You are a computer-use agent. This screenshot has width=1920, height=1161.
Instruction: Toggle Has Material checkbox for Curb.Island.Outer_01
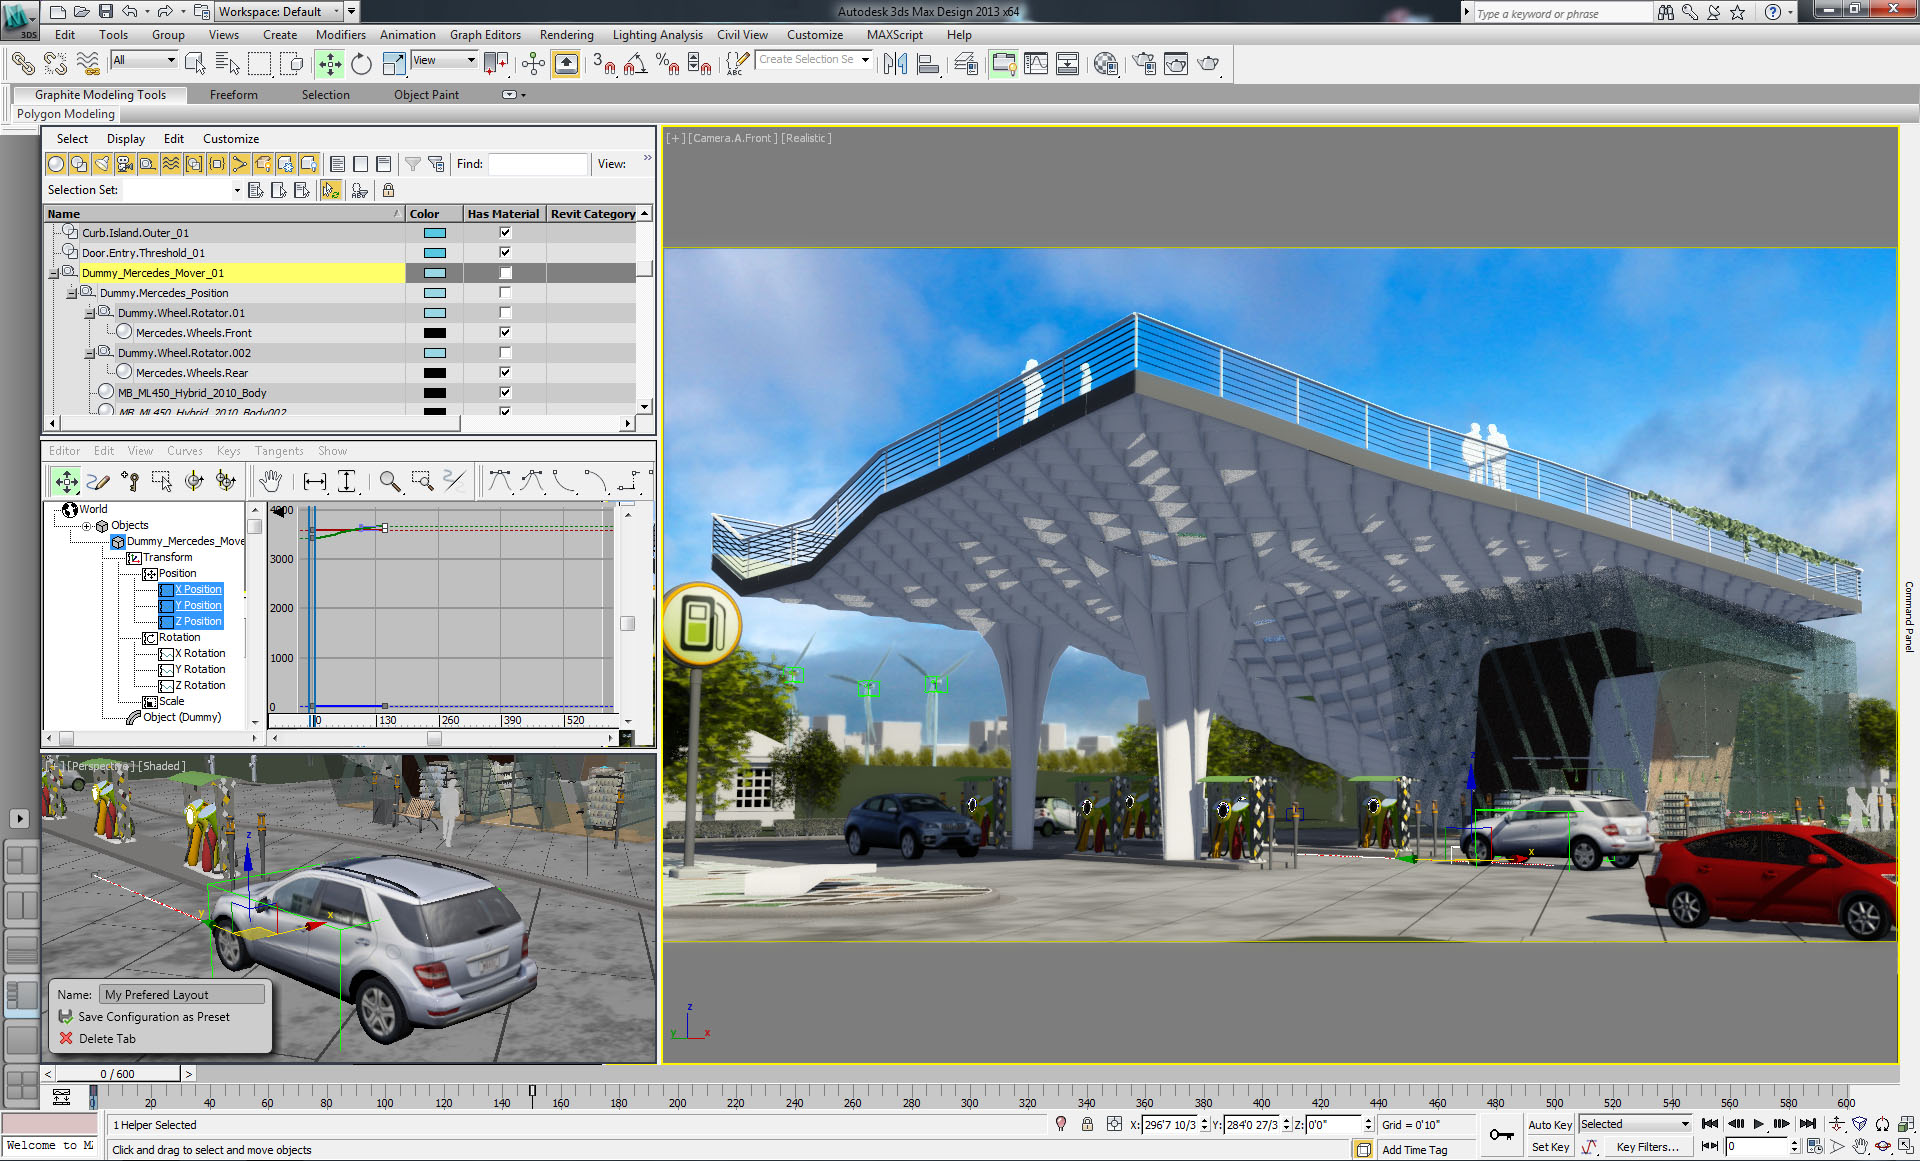(x=503, y=232)
